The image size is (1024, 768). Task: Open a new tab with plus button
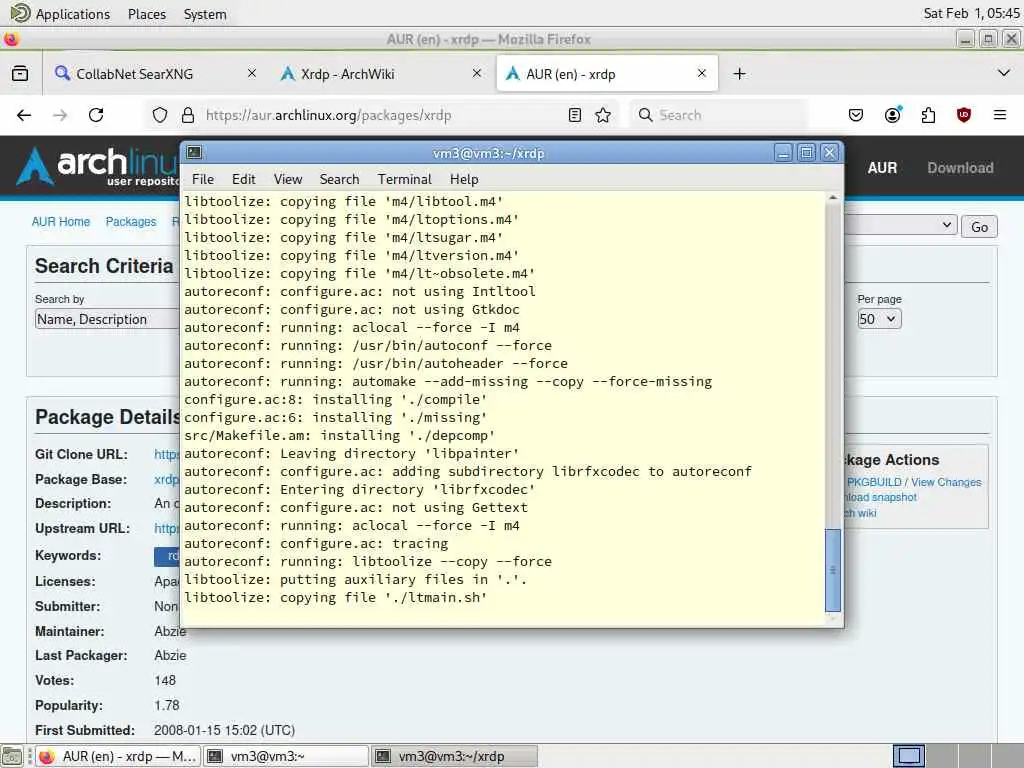(x=739, y=74)
